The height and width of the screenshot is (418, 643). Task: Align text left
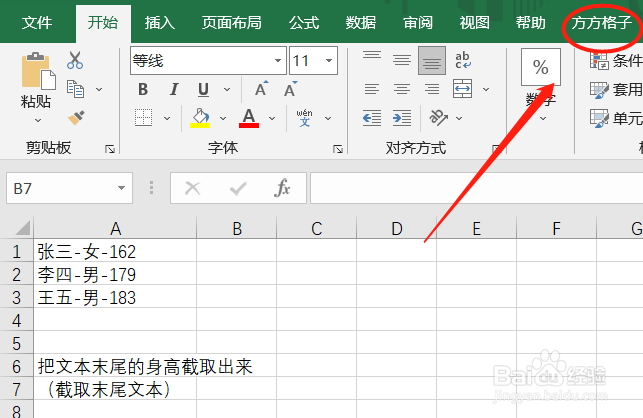click(x=372, y=89)
